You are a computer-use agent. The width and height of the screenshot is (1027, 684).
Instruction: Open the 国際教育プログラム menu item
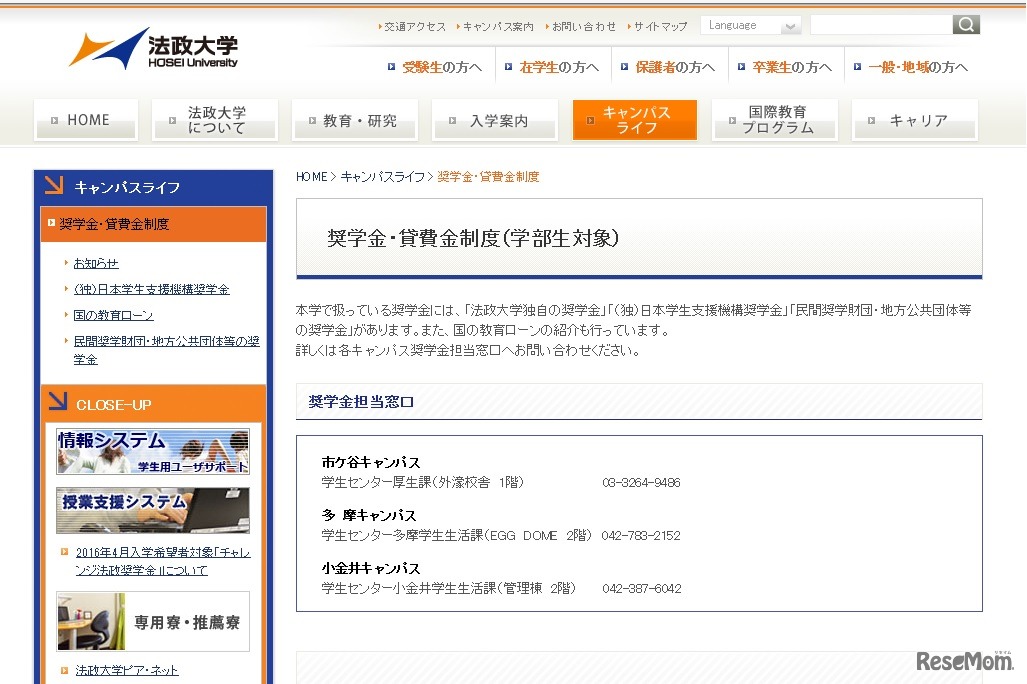[x=774, y=119]
